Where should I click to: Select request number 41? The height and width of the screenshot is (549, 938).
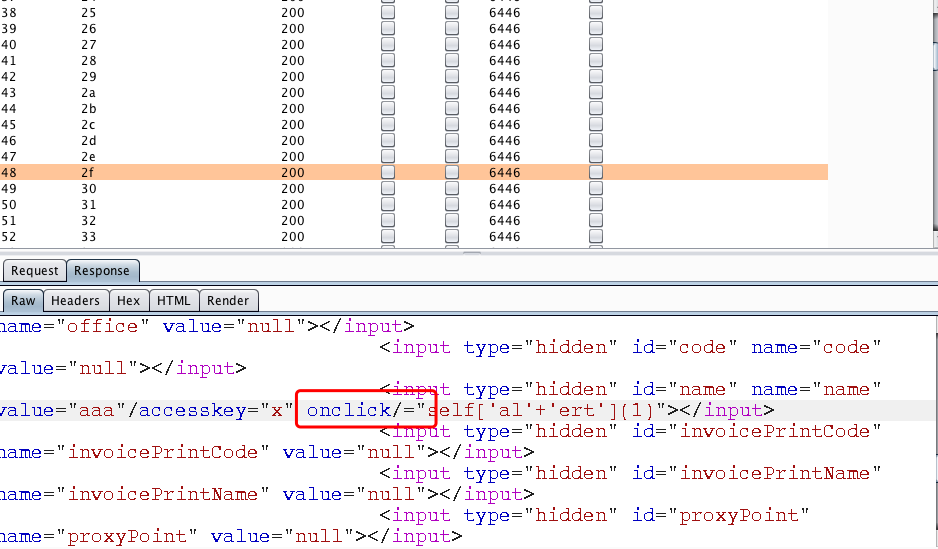tap(8, 61)
